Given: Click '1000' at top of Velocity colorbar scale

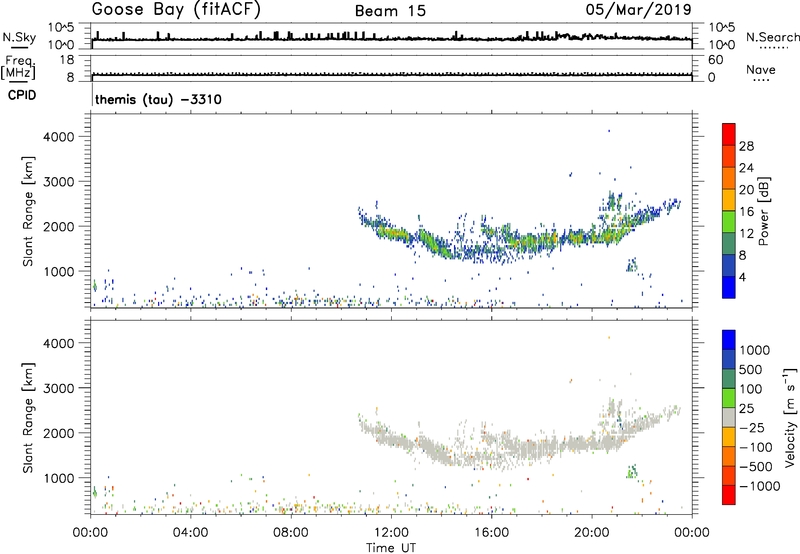Looking at the screenshot, I should (754, 350).
